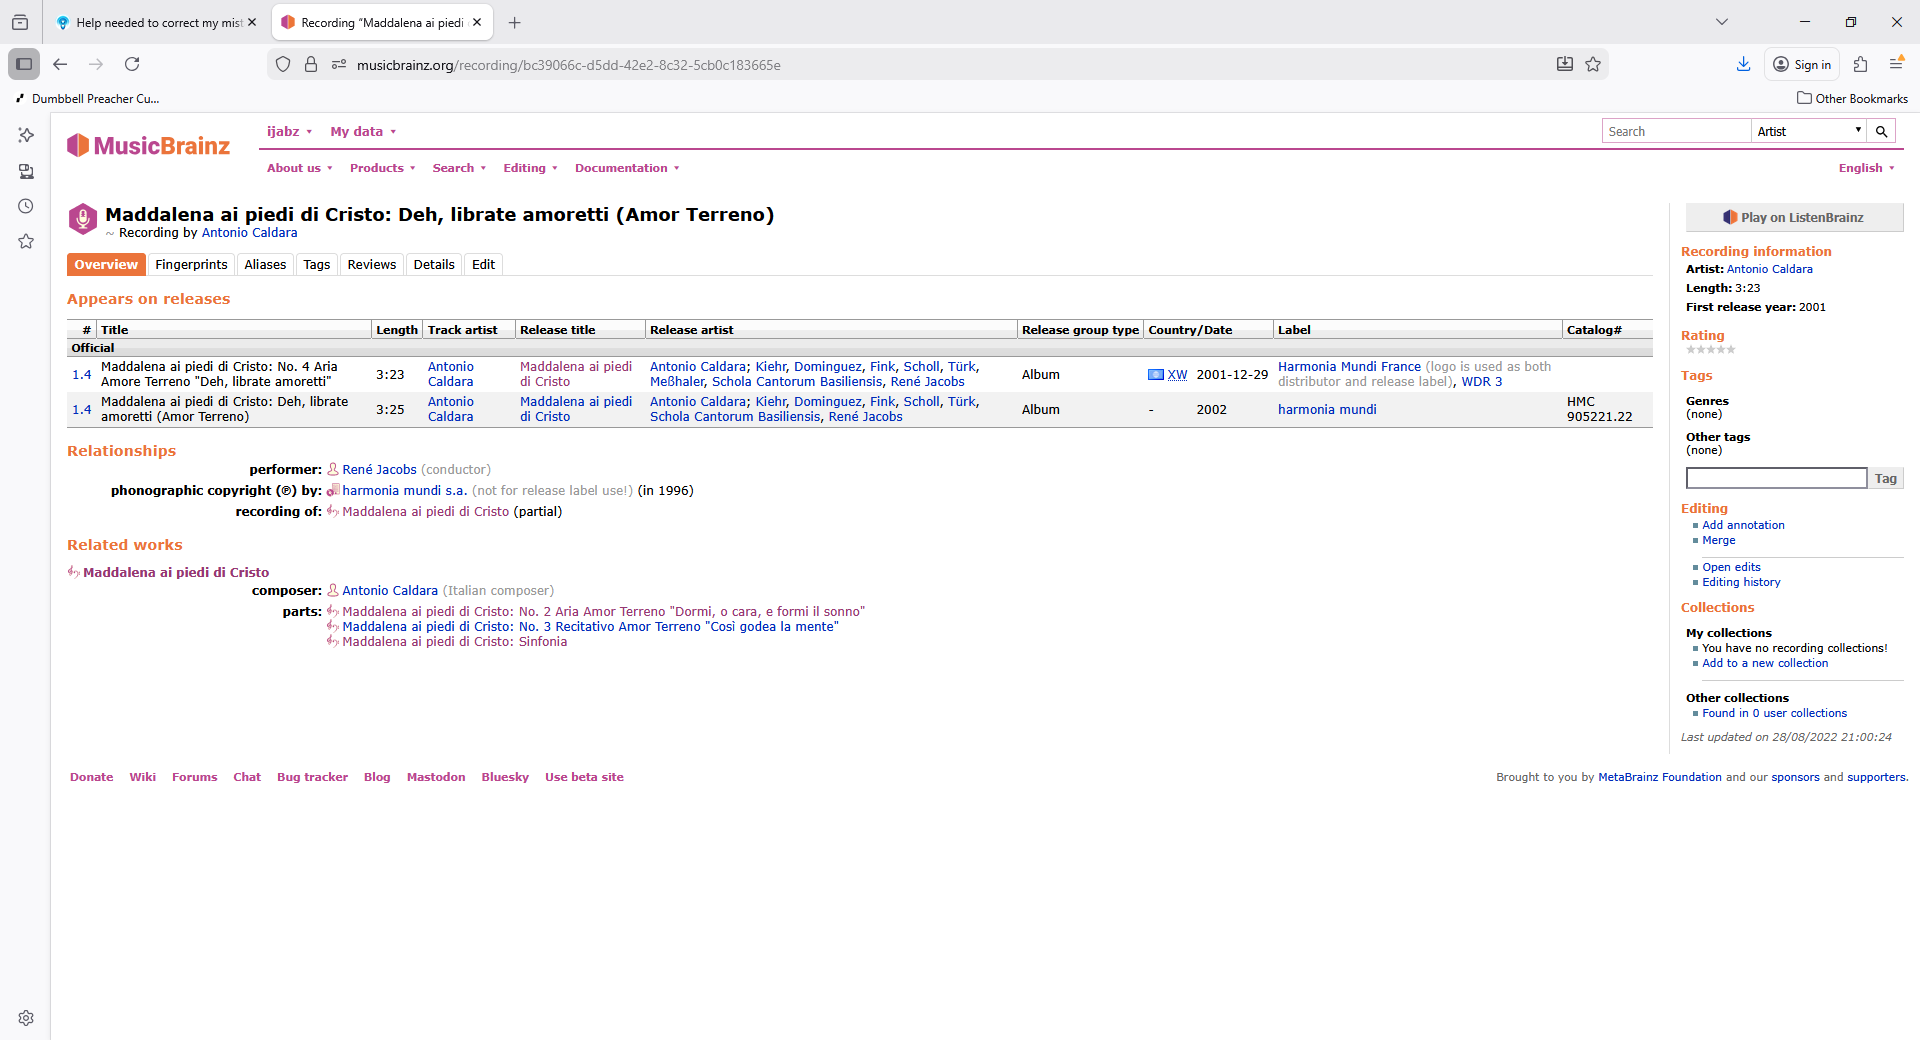The width and height of the screenshot is (1920, 1040).
Task: Open the browser downloads icon
Action: [1743, 64]
